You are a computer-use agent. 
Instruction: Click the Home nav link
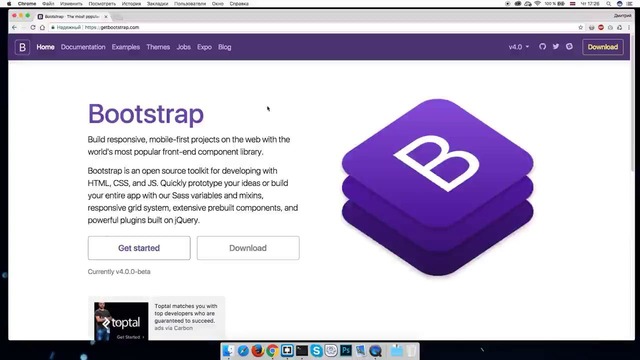coord(45,47)
